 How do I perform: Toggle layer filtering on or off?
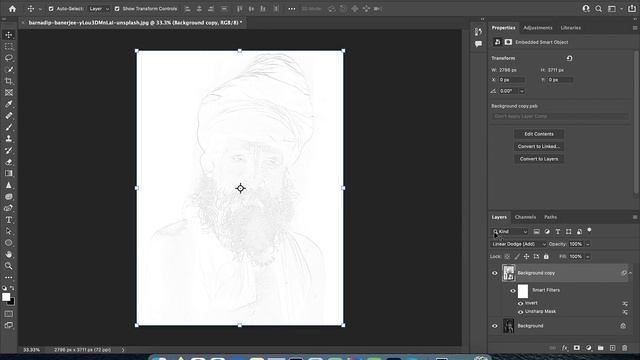point(589,231)
